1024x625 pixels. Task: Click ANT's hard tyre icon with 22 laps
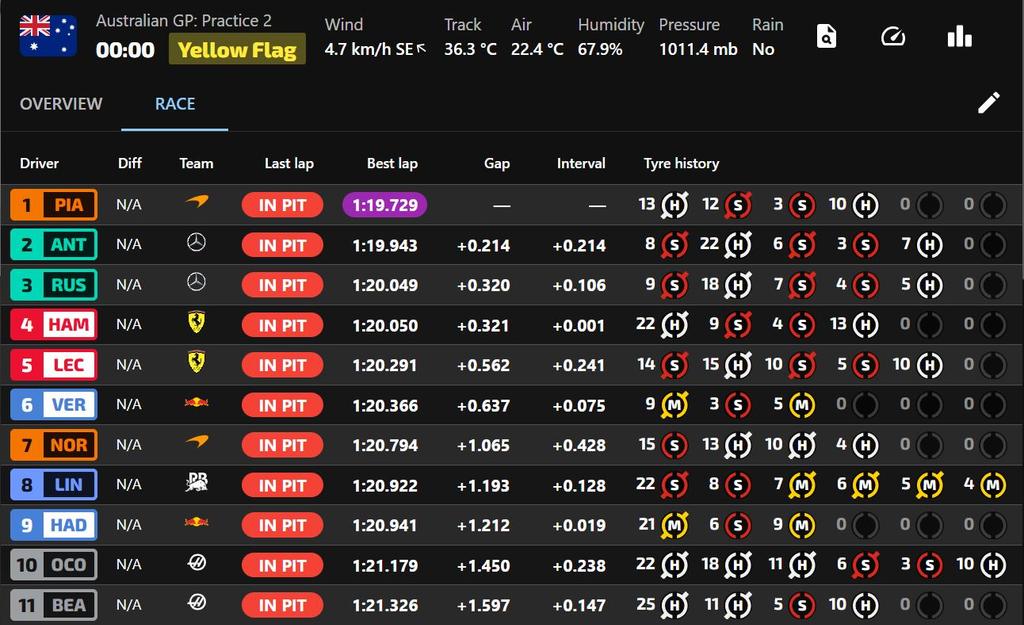pos(738,245)
